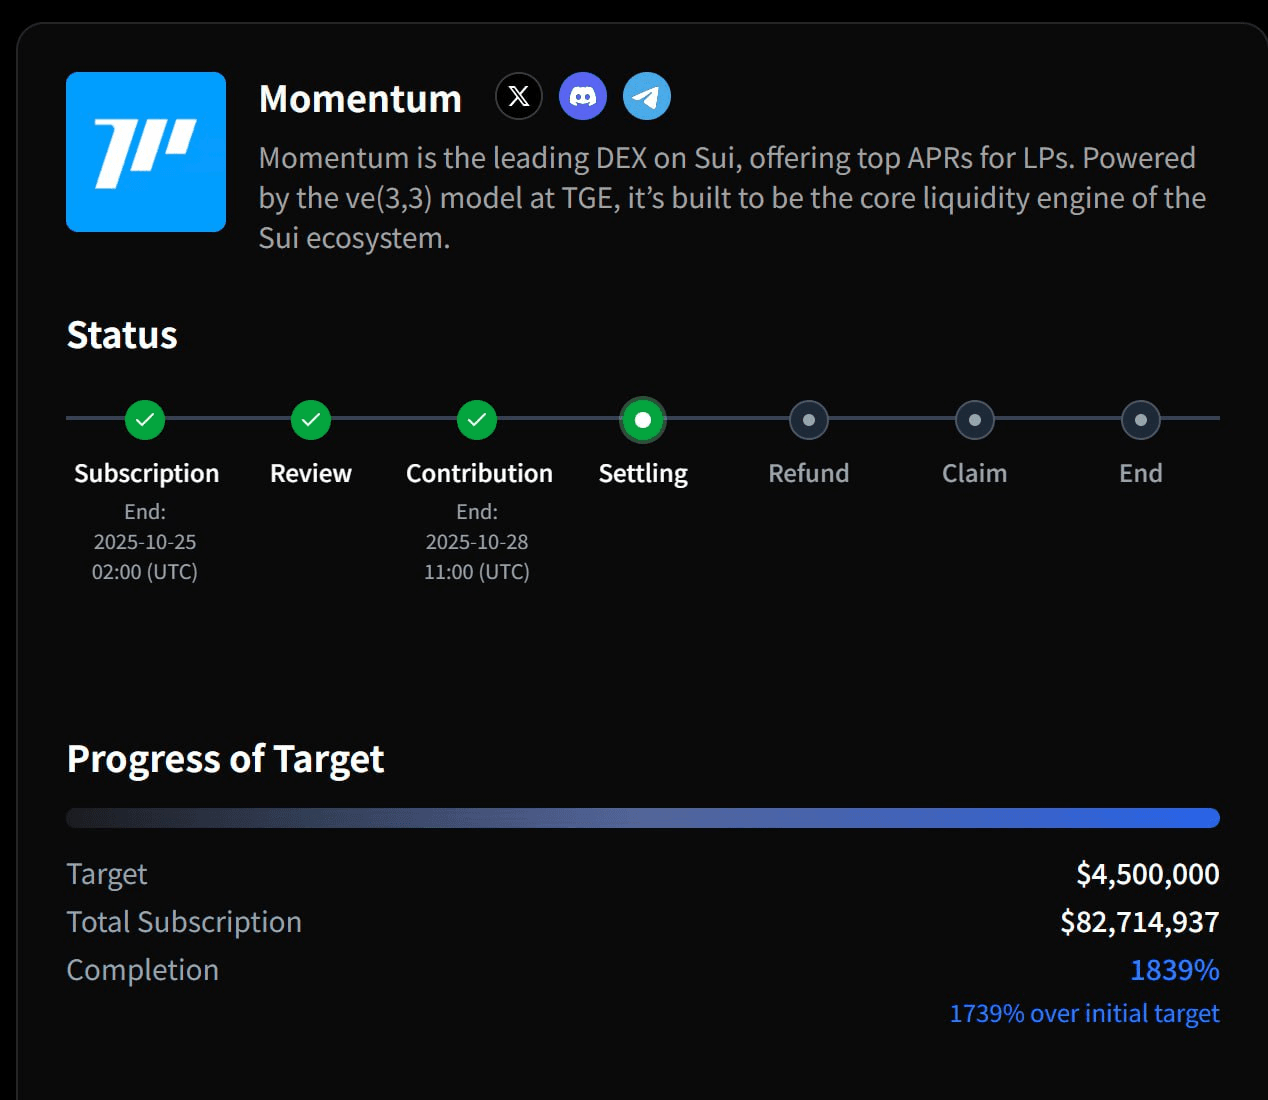This screenshot has width=1268, height=1100.
Task: Open the Momentum Telegram icon
Action: pyautogui.click(x=647, y=96)
